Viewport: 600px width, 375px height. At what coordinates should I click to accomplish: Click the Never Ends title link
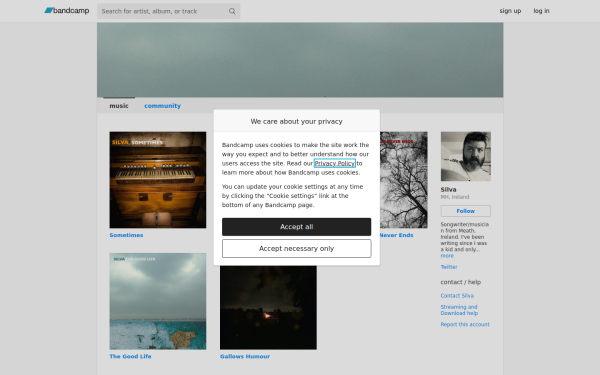point(396,235)
